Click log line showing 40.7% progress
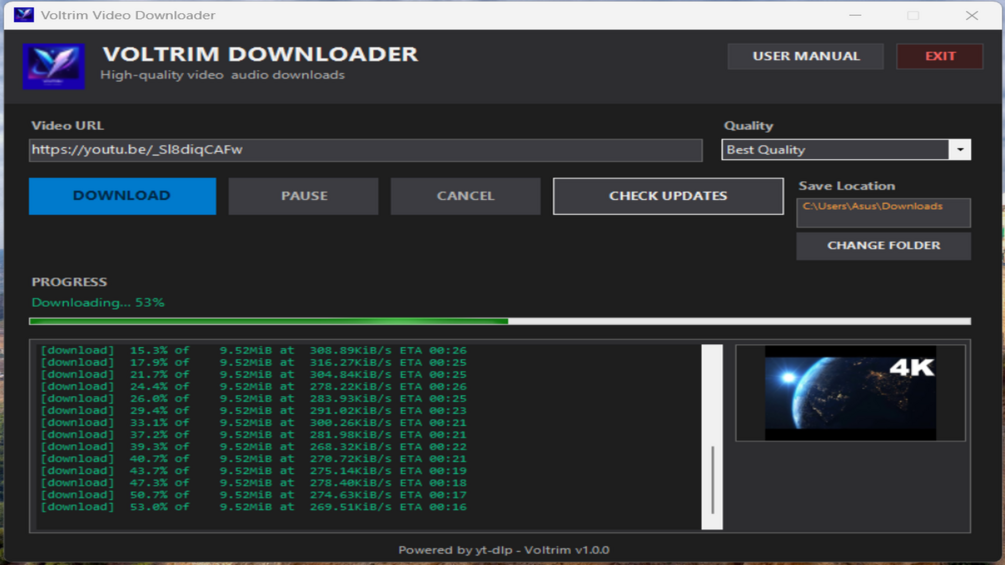Image resolution: width=1005 pixels, height=565 pixels. (254, 459)
